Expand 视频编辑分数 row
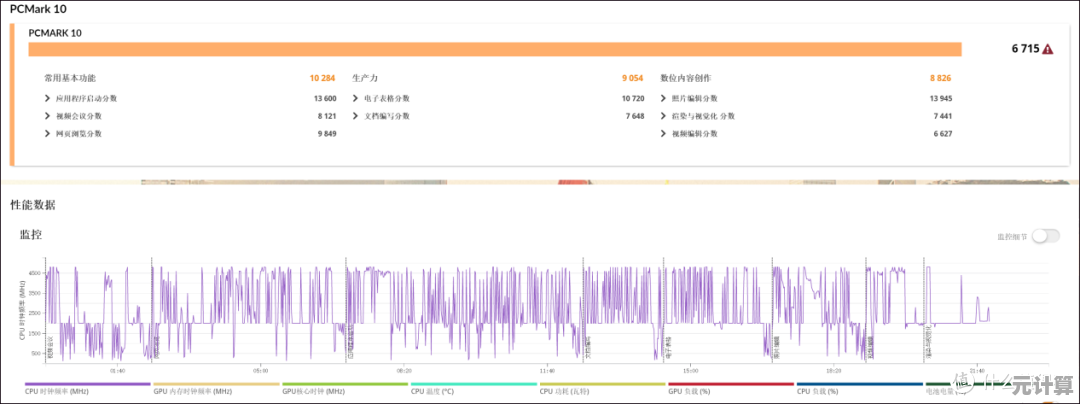The image size is (1080, 404). point(664,133)
